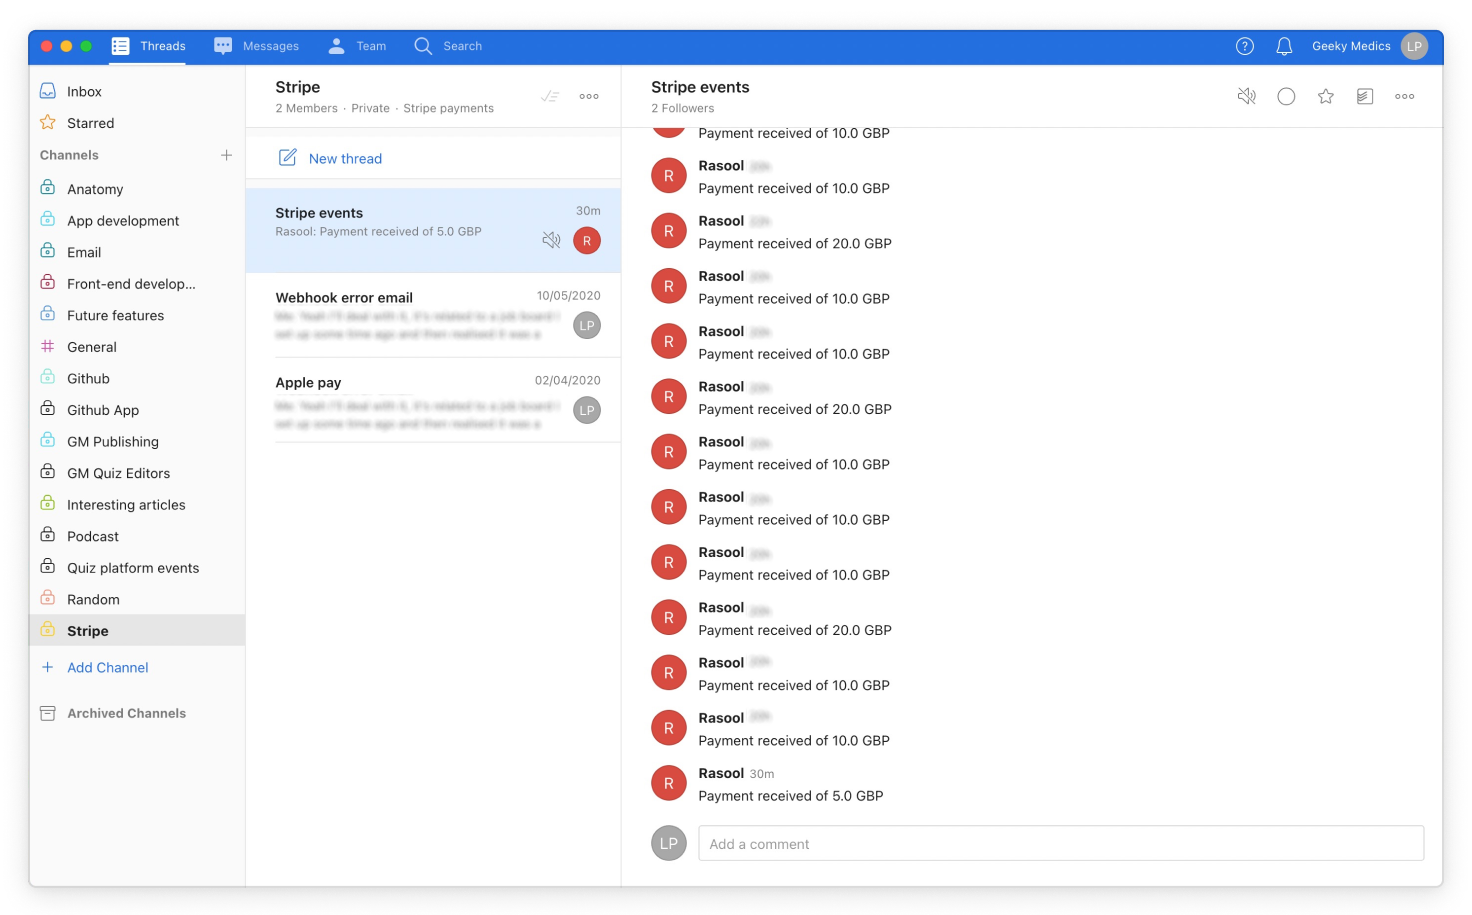Open thread more options menu
This screenshot has height=915, width=1472.
(1405, 96)
